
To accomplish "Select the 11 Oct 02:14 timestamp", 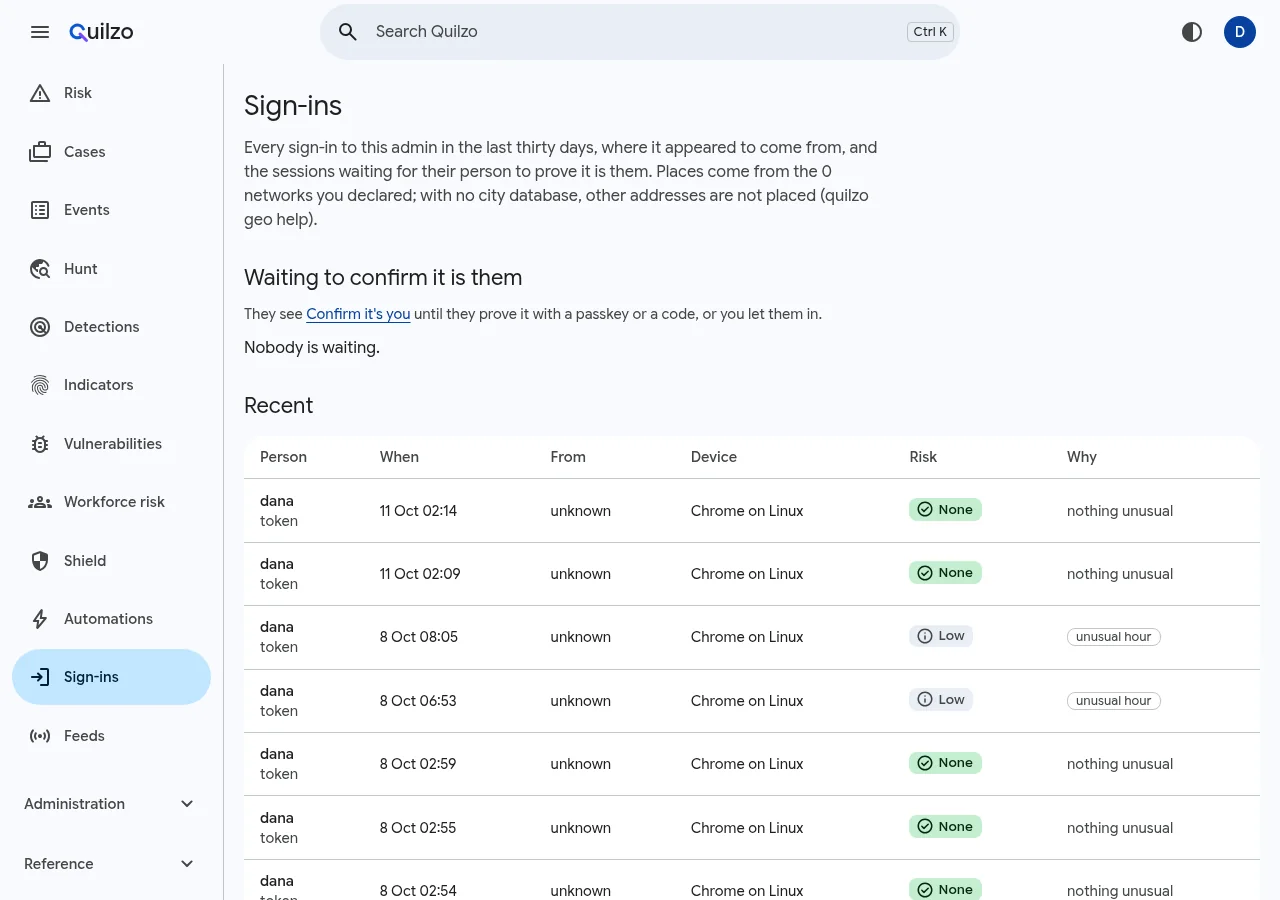I will [418, 511].
